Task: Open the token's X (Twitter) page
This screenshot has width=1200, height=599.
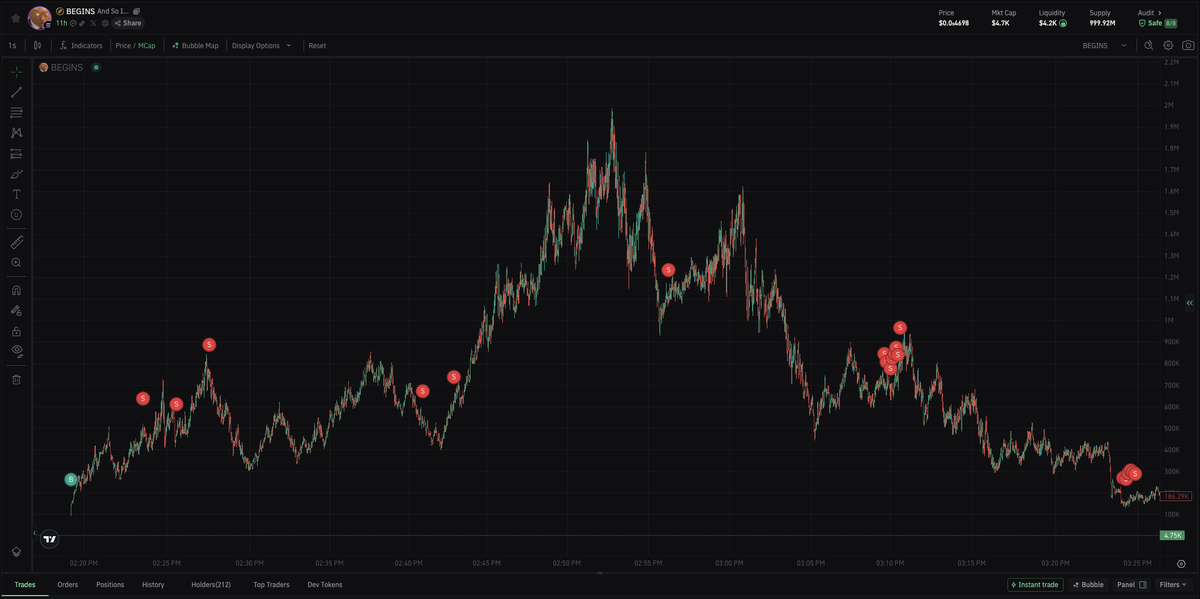Action: point(94,23)
